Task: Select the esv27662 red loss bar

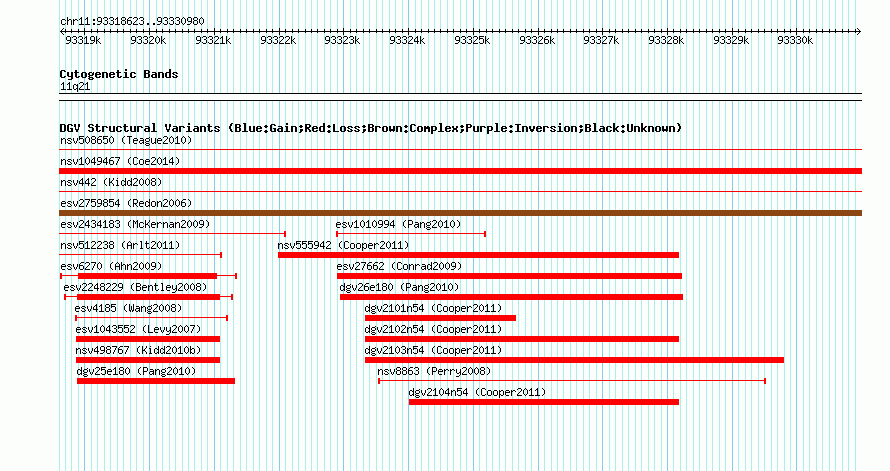Action: tap(509, 276)
